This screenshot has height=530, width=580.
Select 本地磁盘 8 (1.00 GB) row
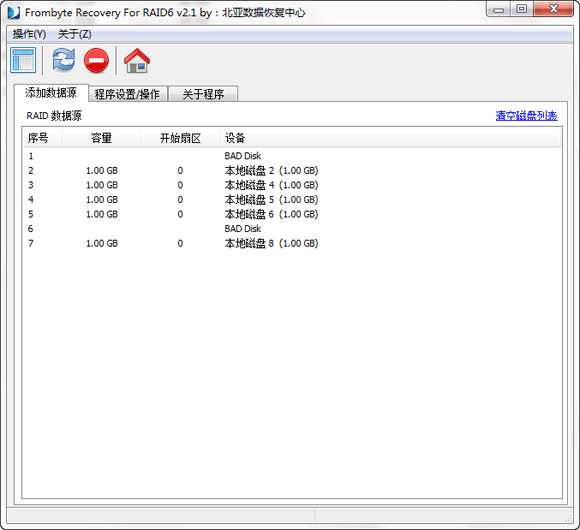[292, 243]
